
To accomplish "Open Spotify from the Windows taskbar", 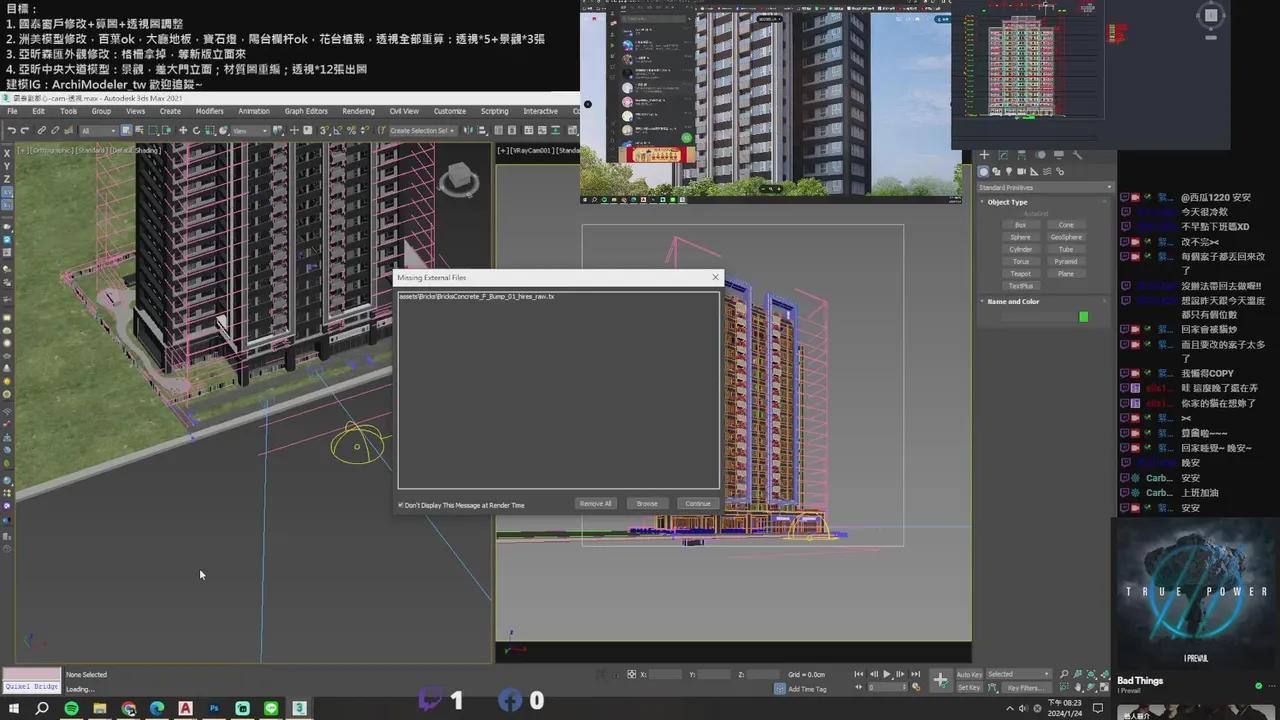I will [71, 708].
